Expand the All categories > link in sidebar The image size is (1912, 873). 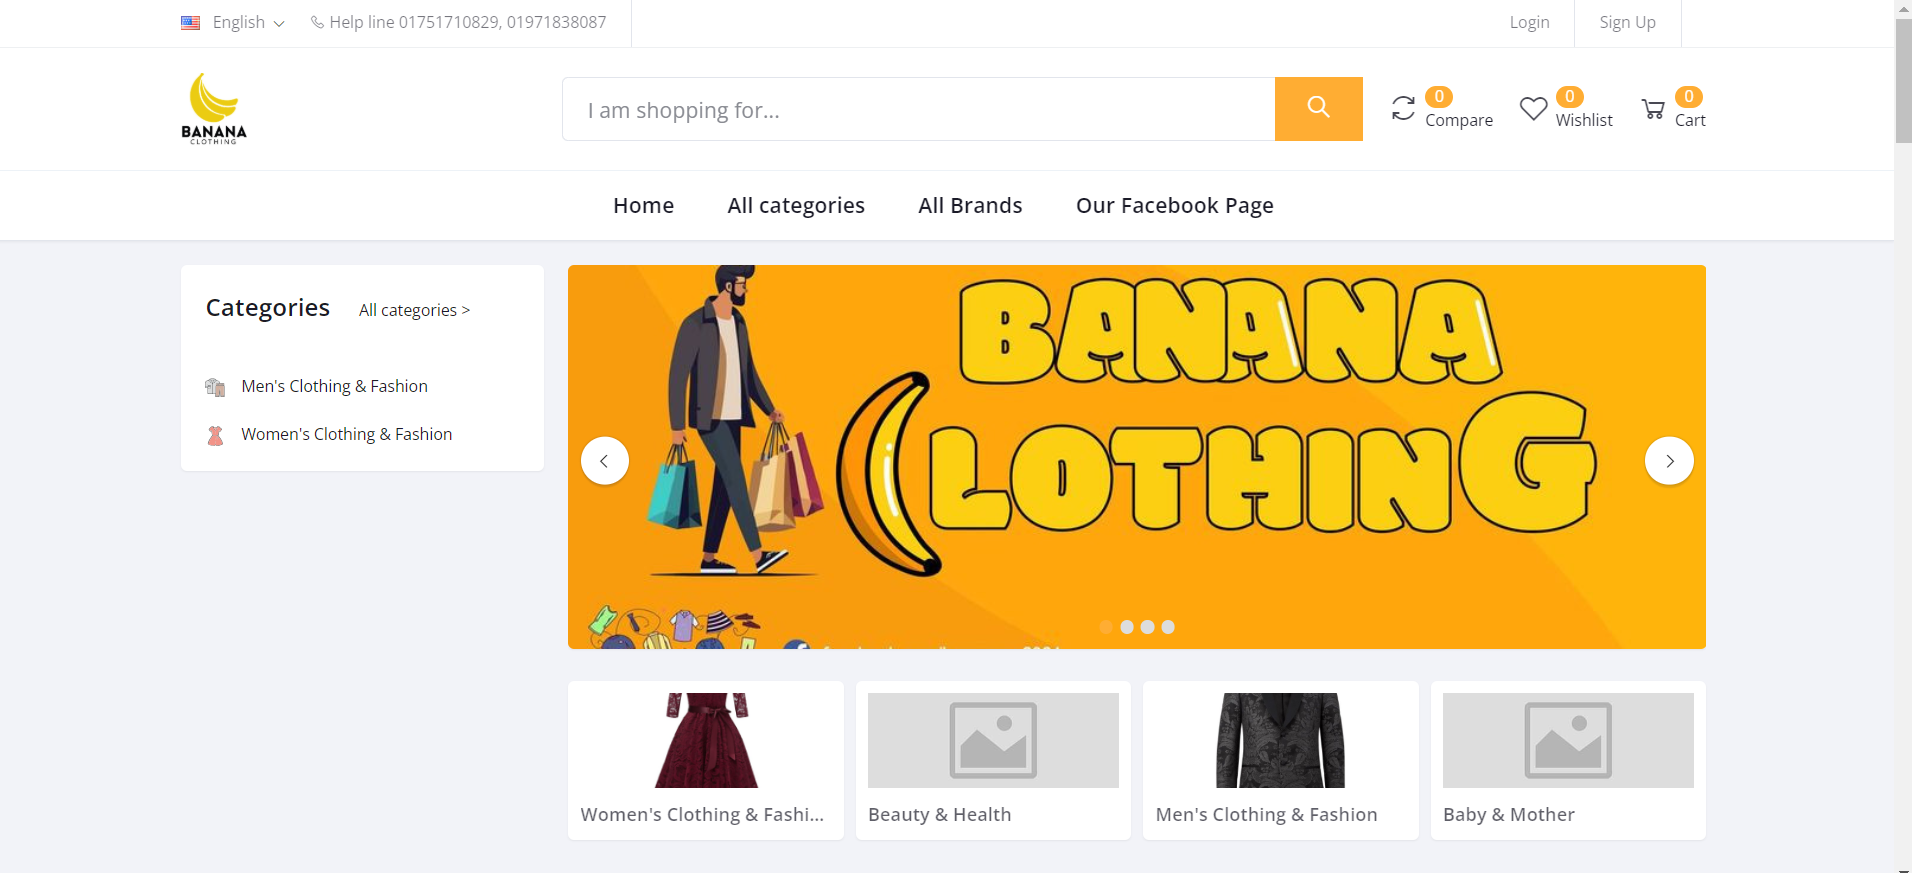point(414,310)
